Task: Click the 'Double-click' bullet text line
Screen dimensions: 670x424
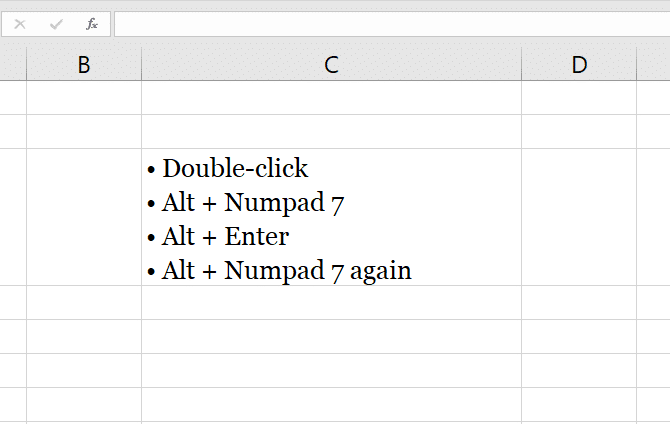Action: pos(227,168)
